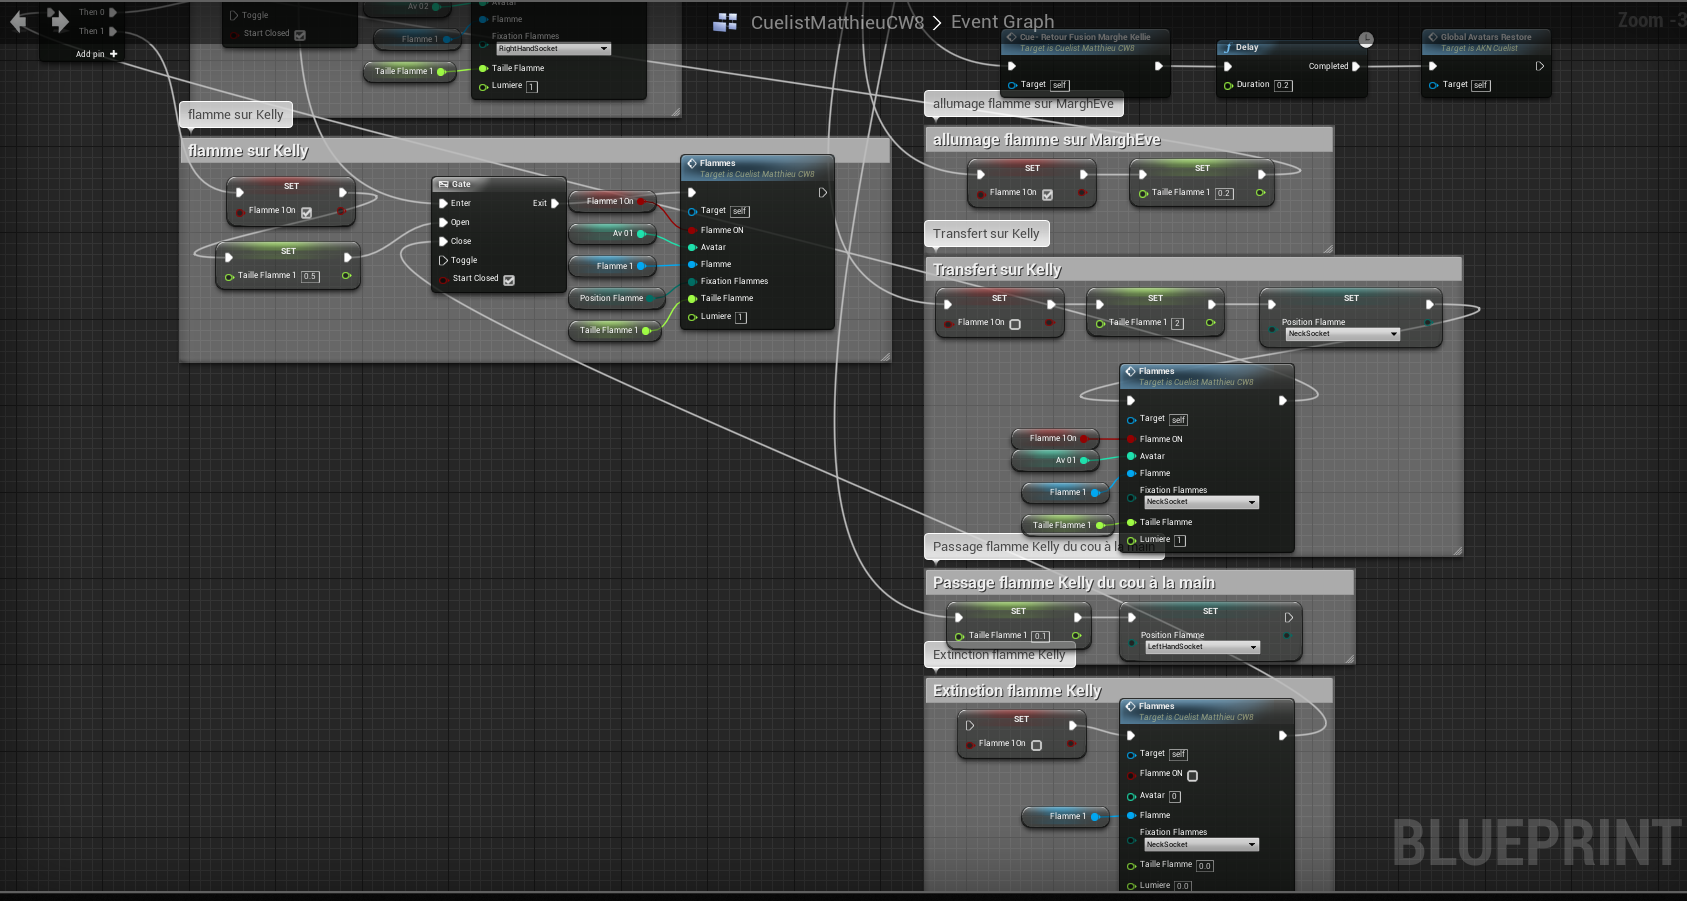Click Lumiere value field on flamme sur Kelly Flammes
The height and width of the screenshot is (901, 1687).
pos(741,318)
